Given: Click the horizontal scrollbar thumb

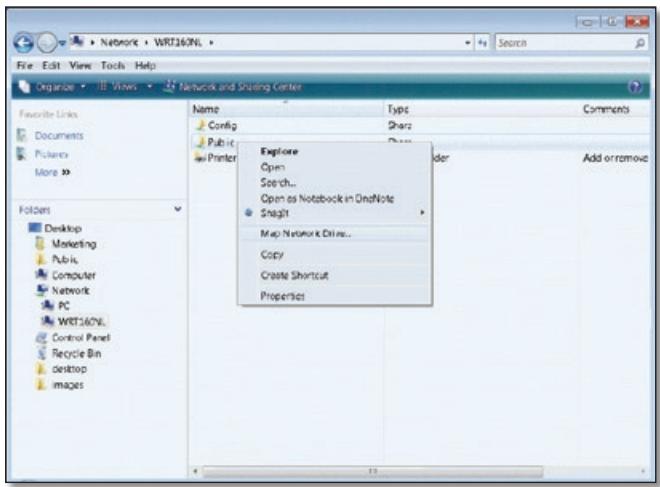Looking at the screenshot, I should point(373,471).
